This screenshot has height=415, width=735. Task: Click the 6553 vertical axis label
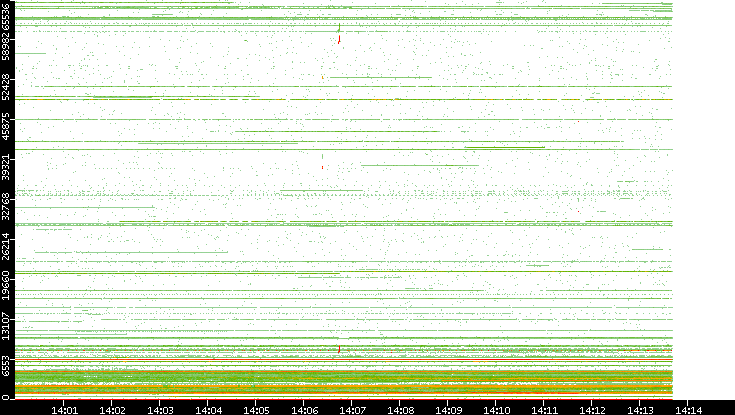coord(8,363)
